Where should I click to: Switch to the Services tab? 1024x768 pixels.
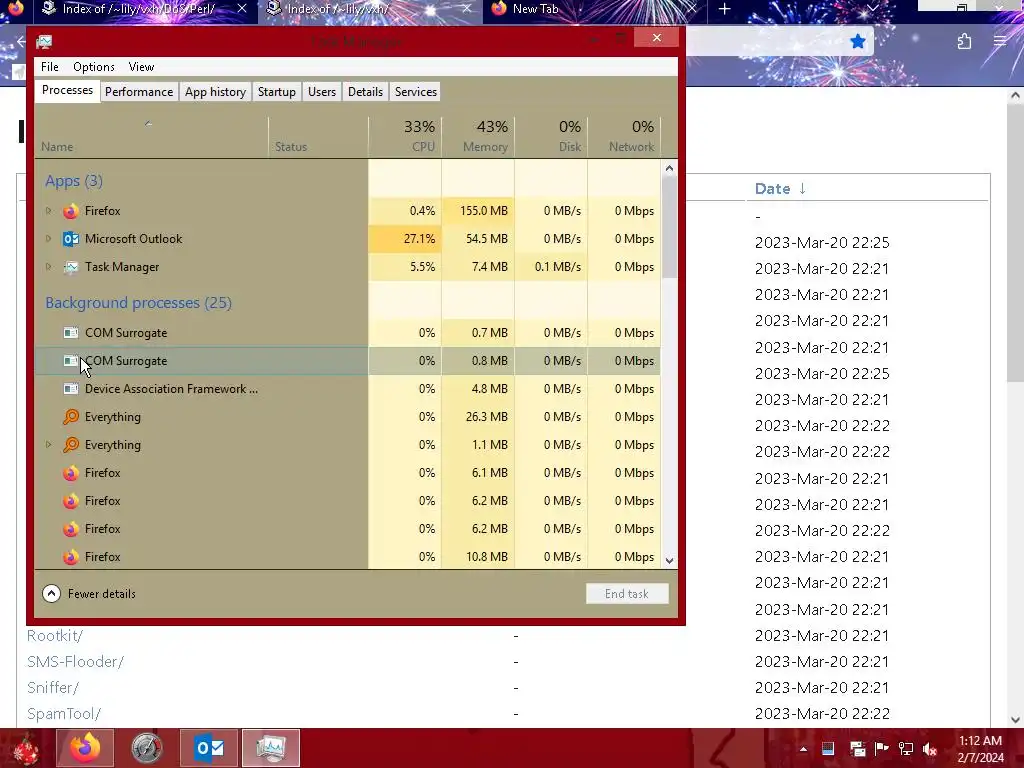coord(415,92)
